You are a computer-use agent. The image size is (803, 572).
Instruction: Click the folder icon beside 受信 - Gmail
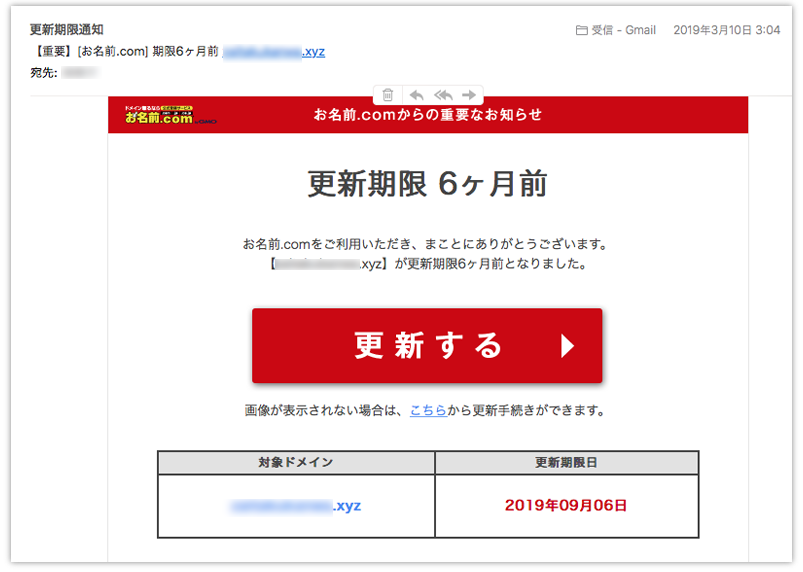click(x=581, y=30)
